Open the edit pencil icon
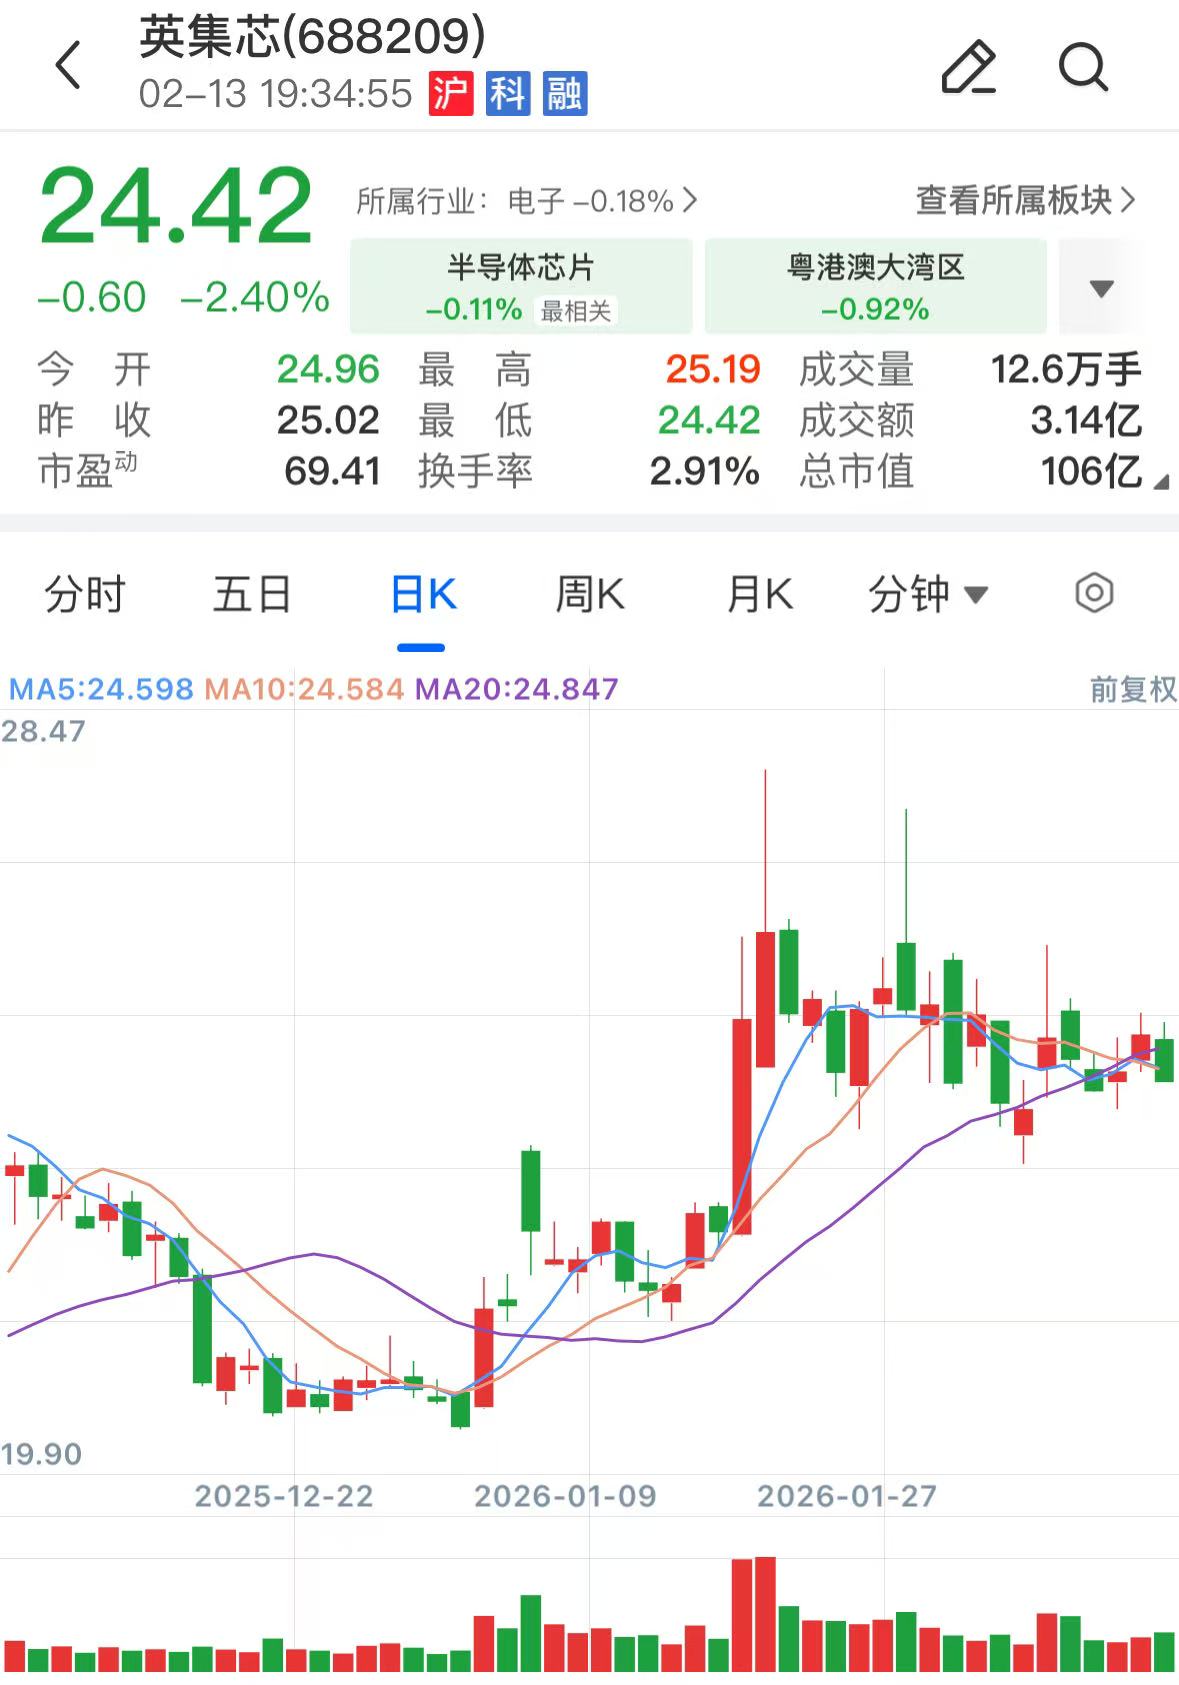Viewport: 1179px width, 1685px height. 969,68
